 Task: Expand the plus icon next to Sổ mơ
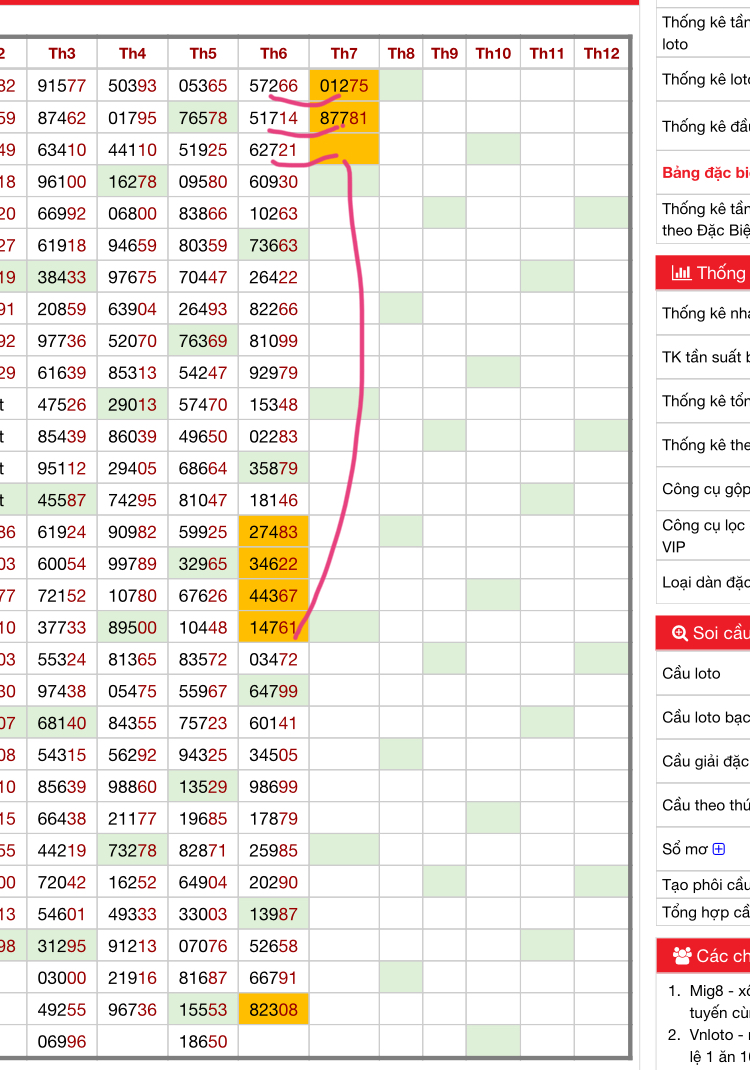pyautogui.click(x=719, y=849)
